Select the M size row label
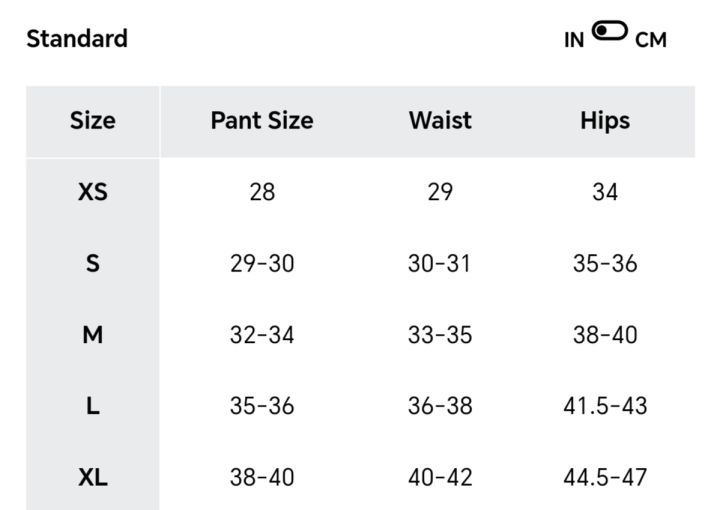Image resolution: width=720 pixels, height=510 pixels. point(92,335)
